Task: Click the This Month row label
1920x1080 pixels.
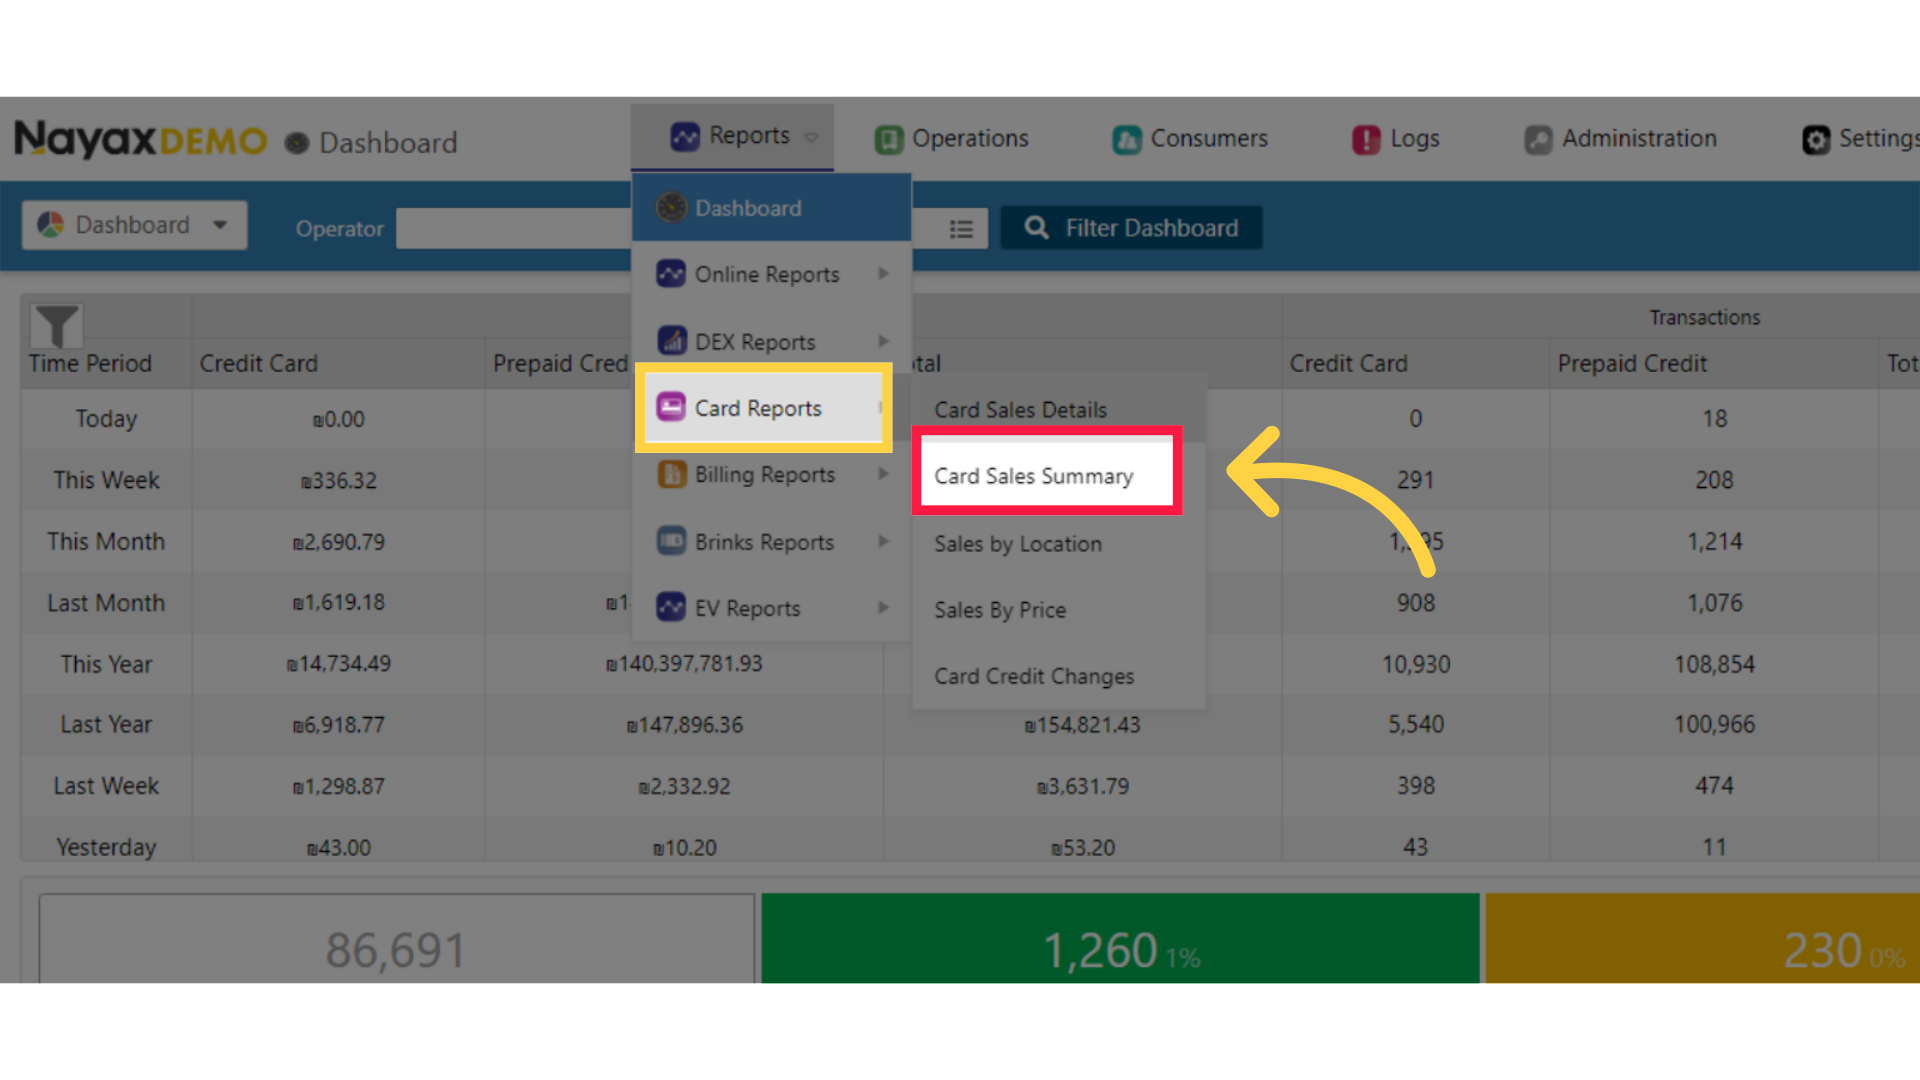Action: (106, 541)
